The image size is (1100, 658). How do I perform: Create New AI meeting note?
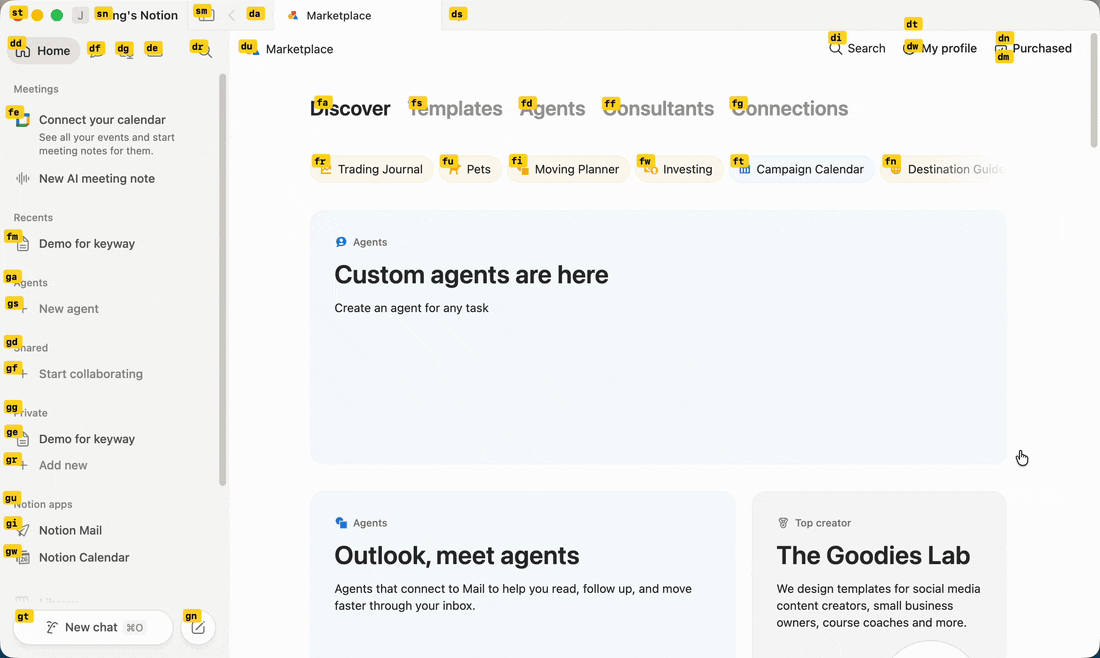pyautogui.click(x=112, y=178)
